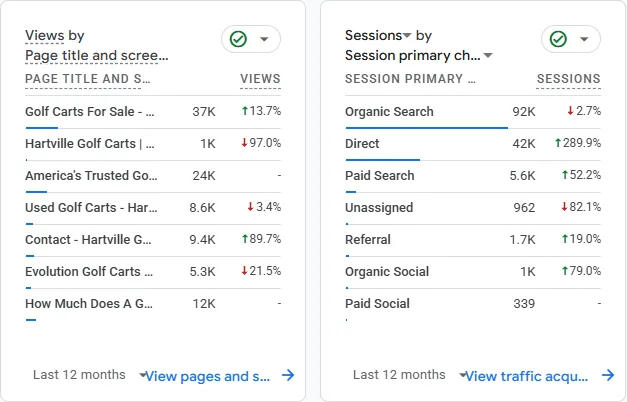The width and height of the screenshot is (627, 402).
Task: Select America's Trusted Go… row
Action: (153, 176)
